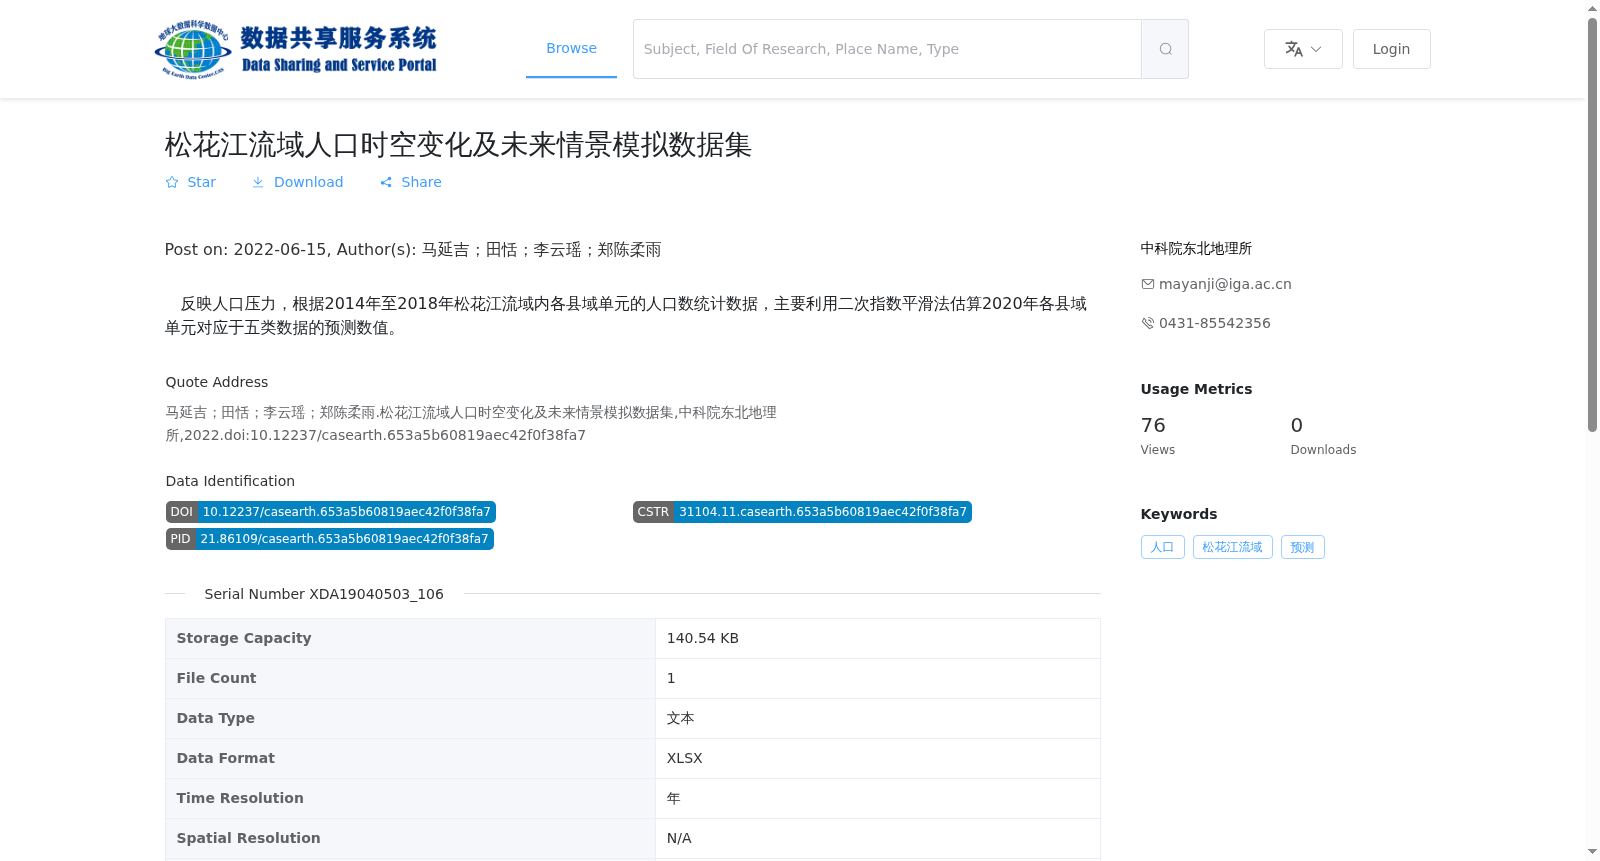Focus the subject search input field
The width and height of the screenshot is (1600, 861).
click(x=887, y=49)
